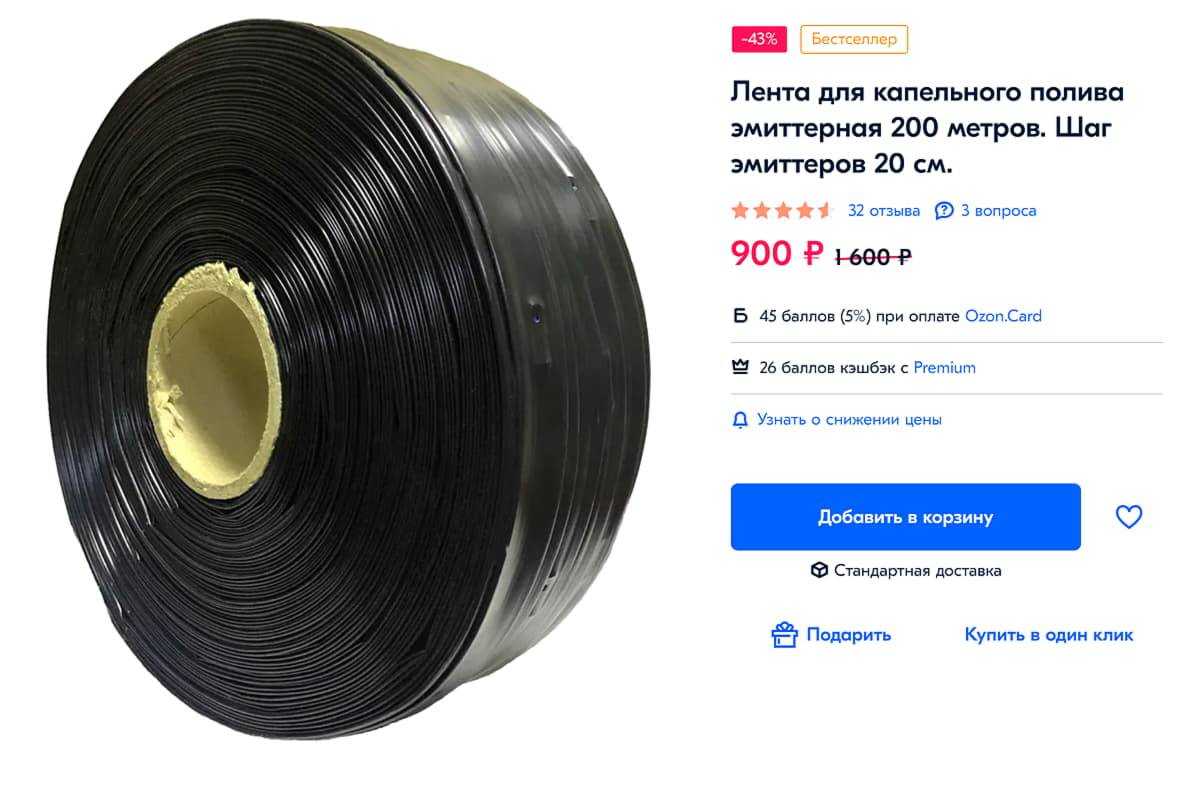Click the star rating icons
This screenshot has height=800, width=1200.
(782, 210)
